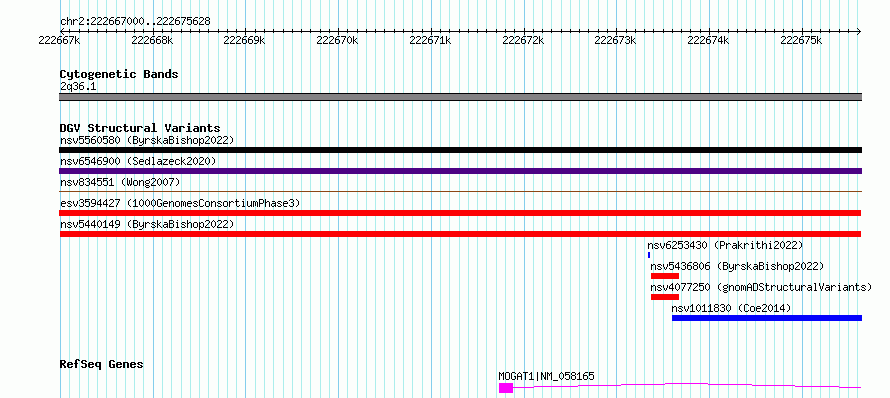890x398 pixels.
Task: Click the 222675k ruler tick label
Action: click(801, 40)
